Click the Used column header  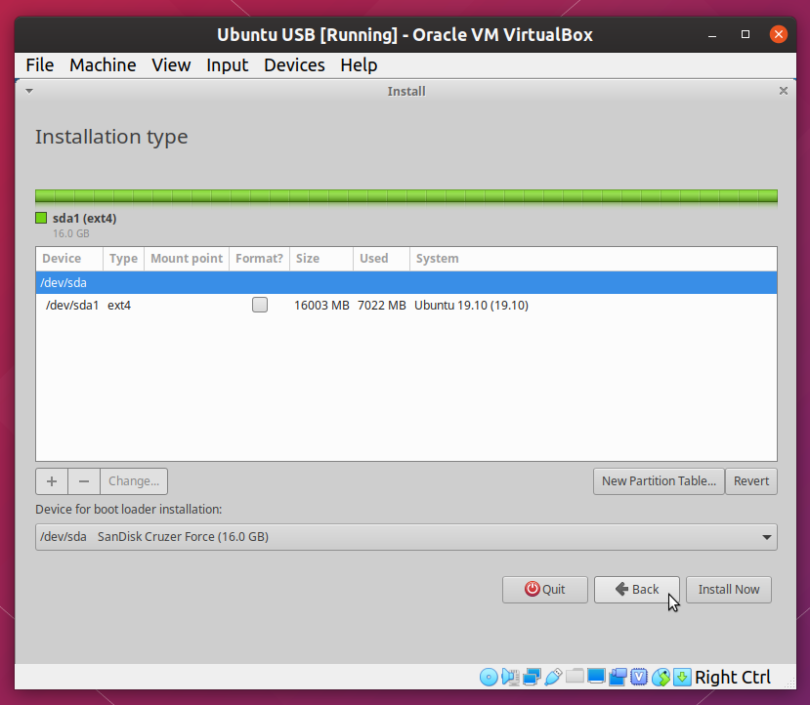[381, 258]
